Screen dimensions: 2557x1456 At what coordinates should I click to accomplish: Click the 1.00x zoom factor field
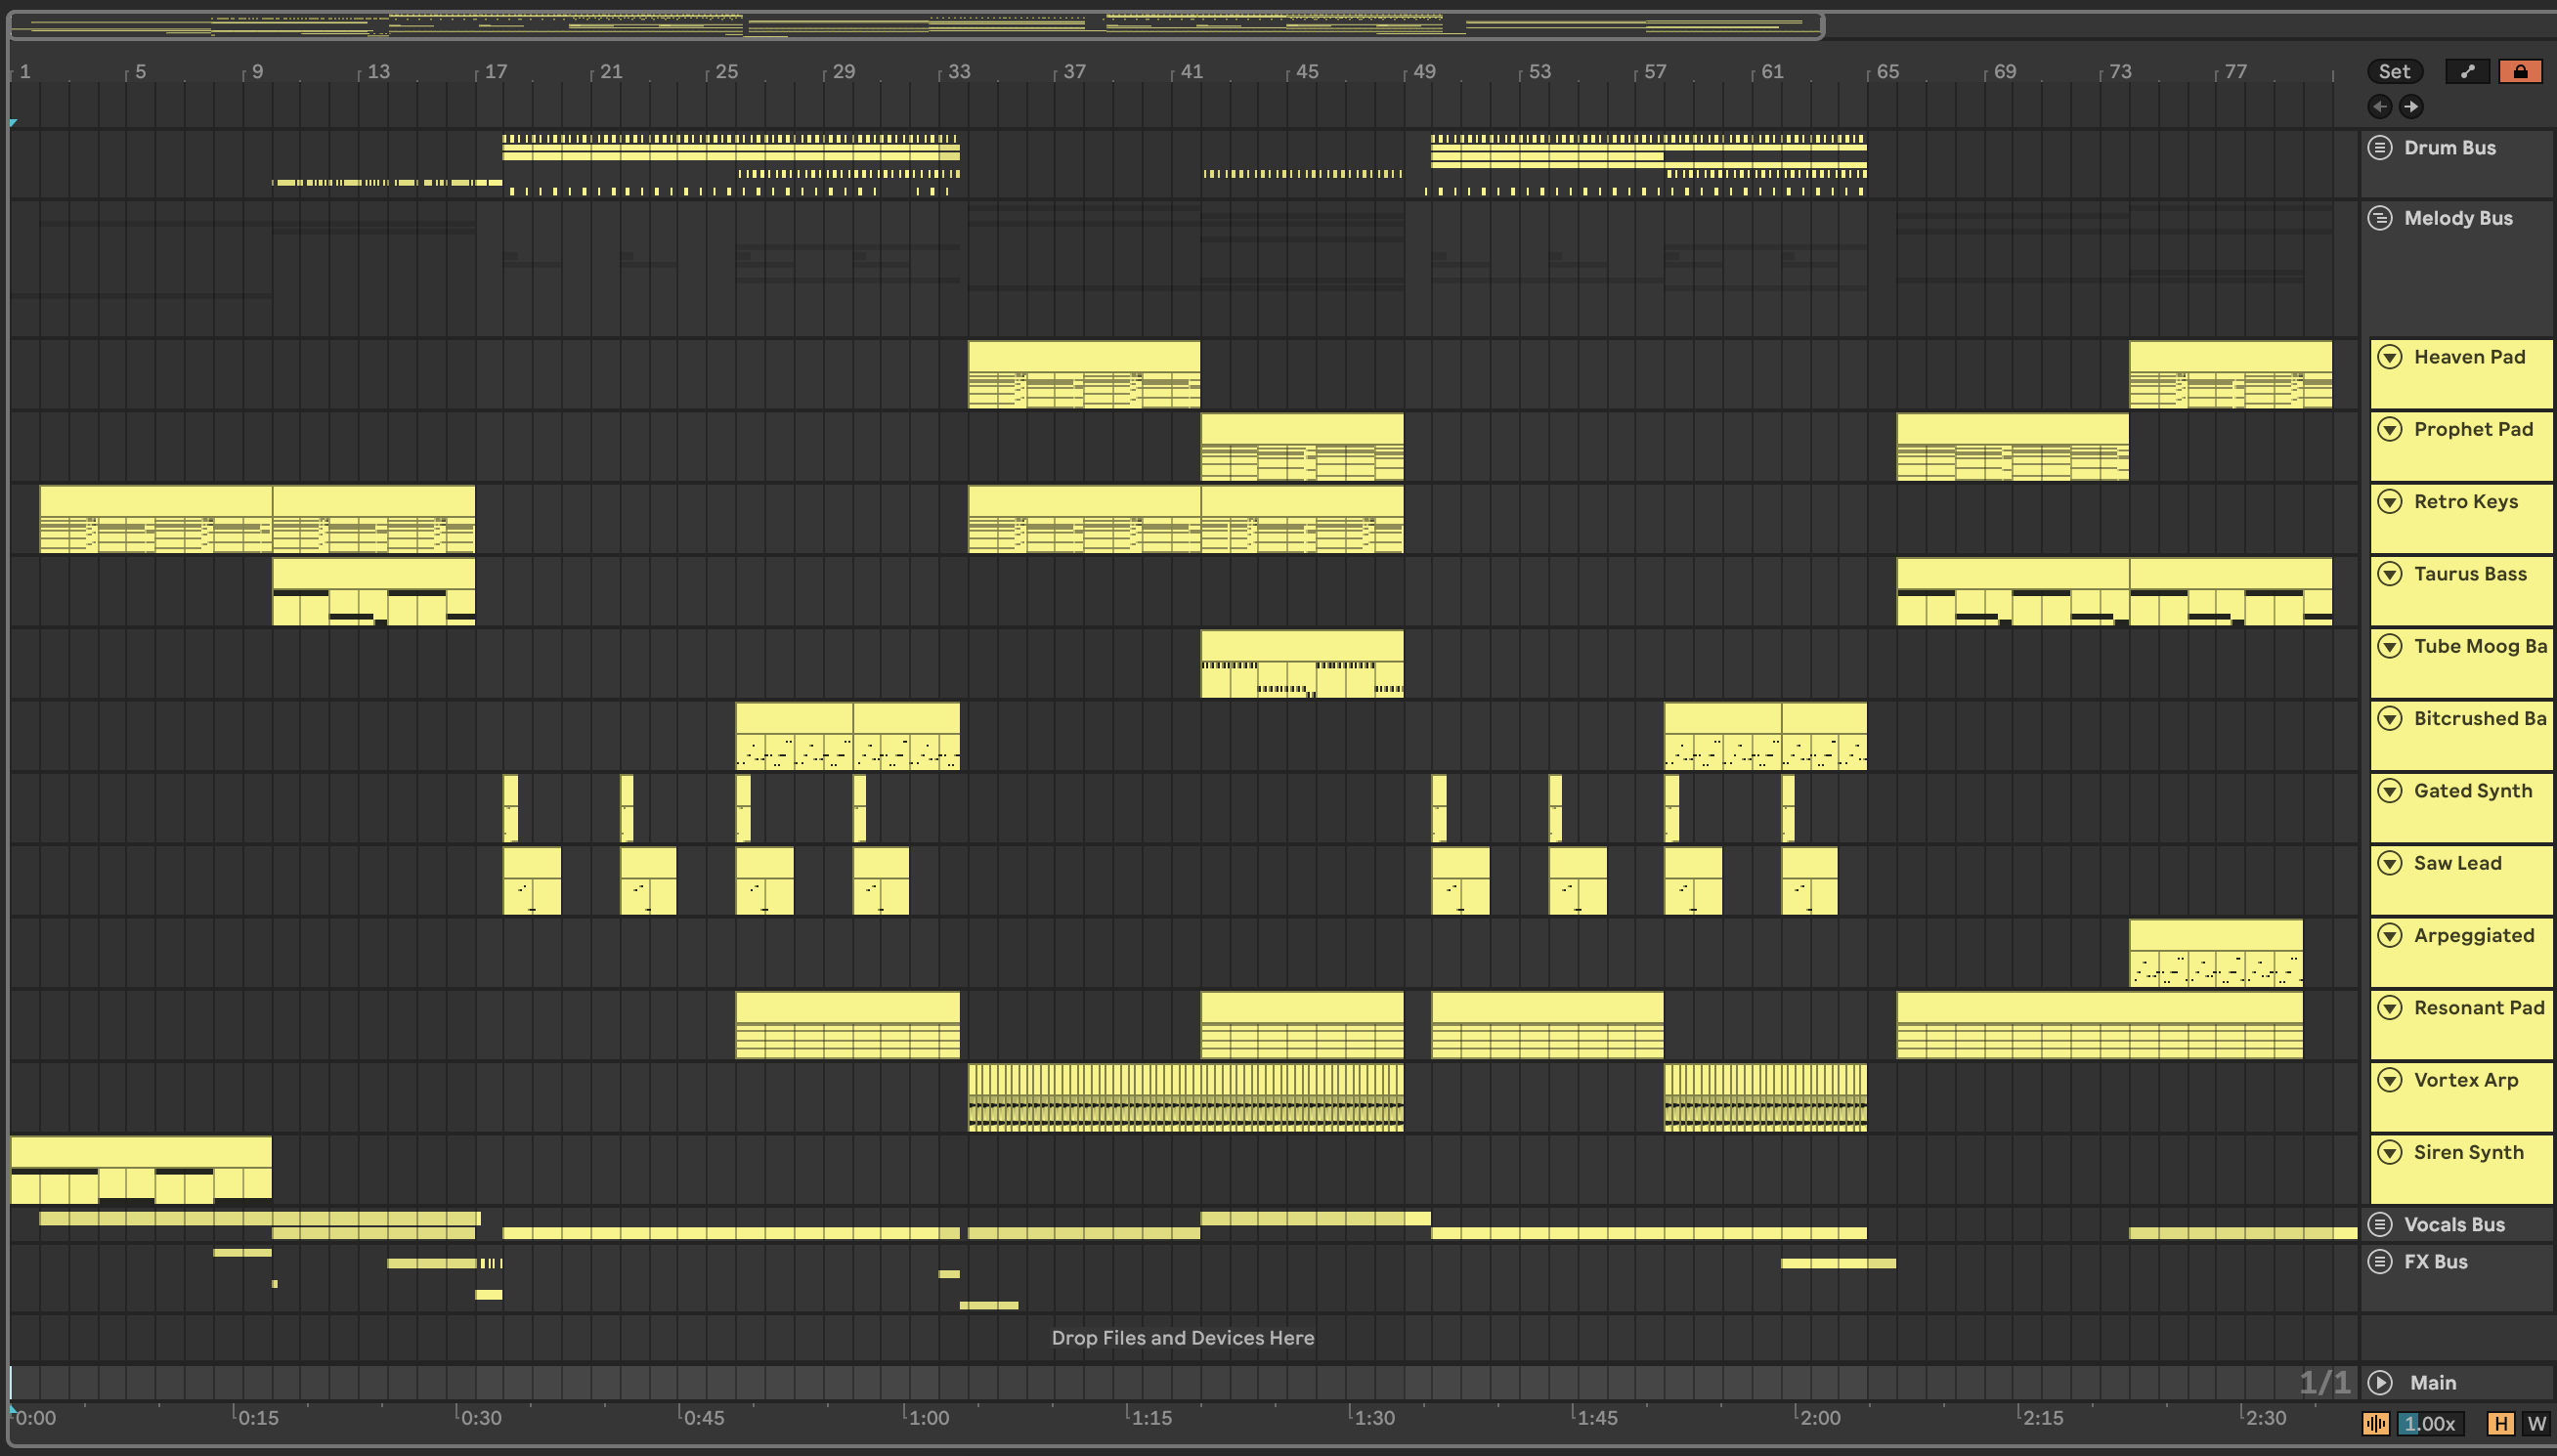pyautogui.click(x=2430, y=1423)
